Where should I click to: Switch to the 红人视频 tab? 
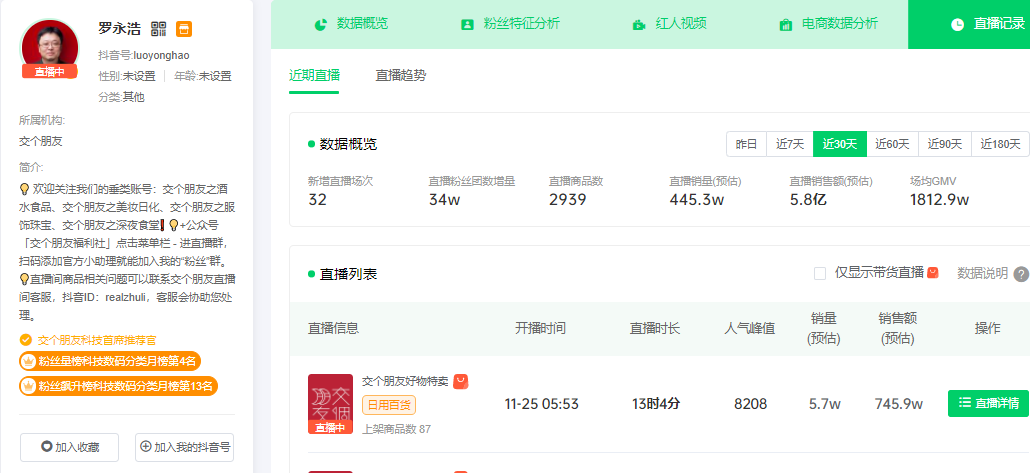point(669,24)
